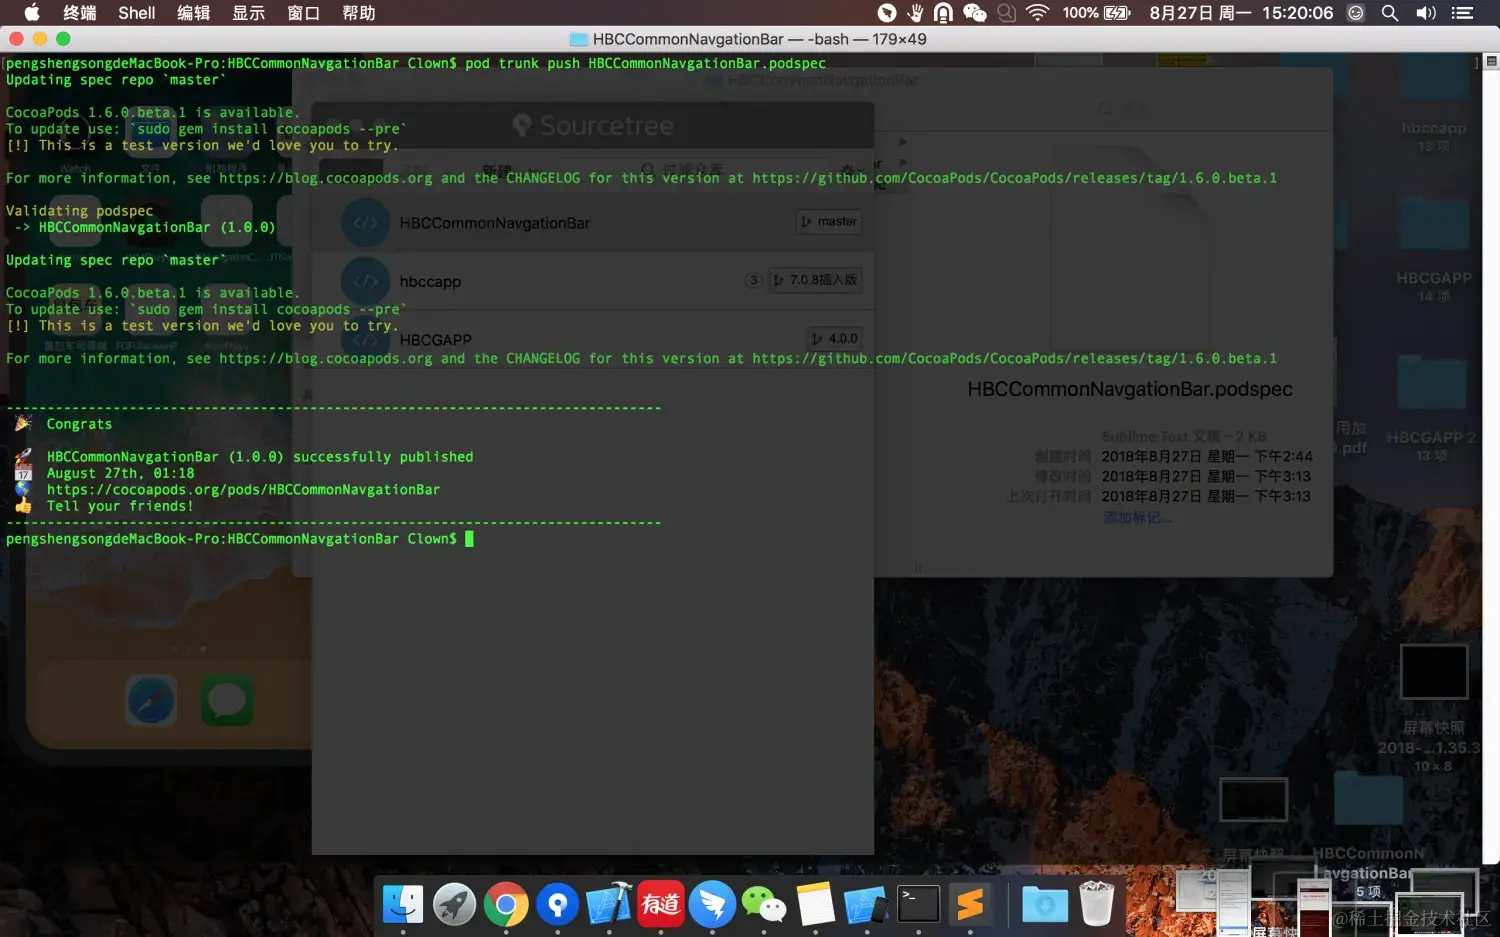Open the Trash in the Dock
The image size is (1500, 937).
pyautogui.click(x=1097, y=903)
